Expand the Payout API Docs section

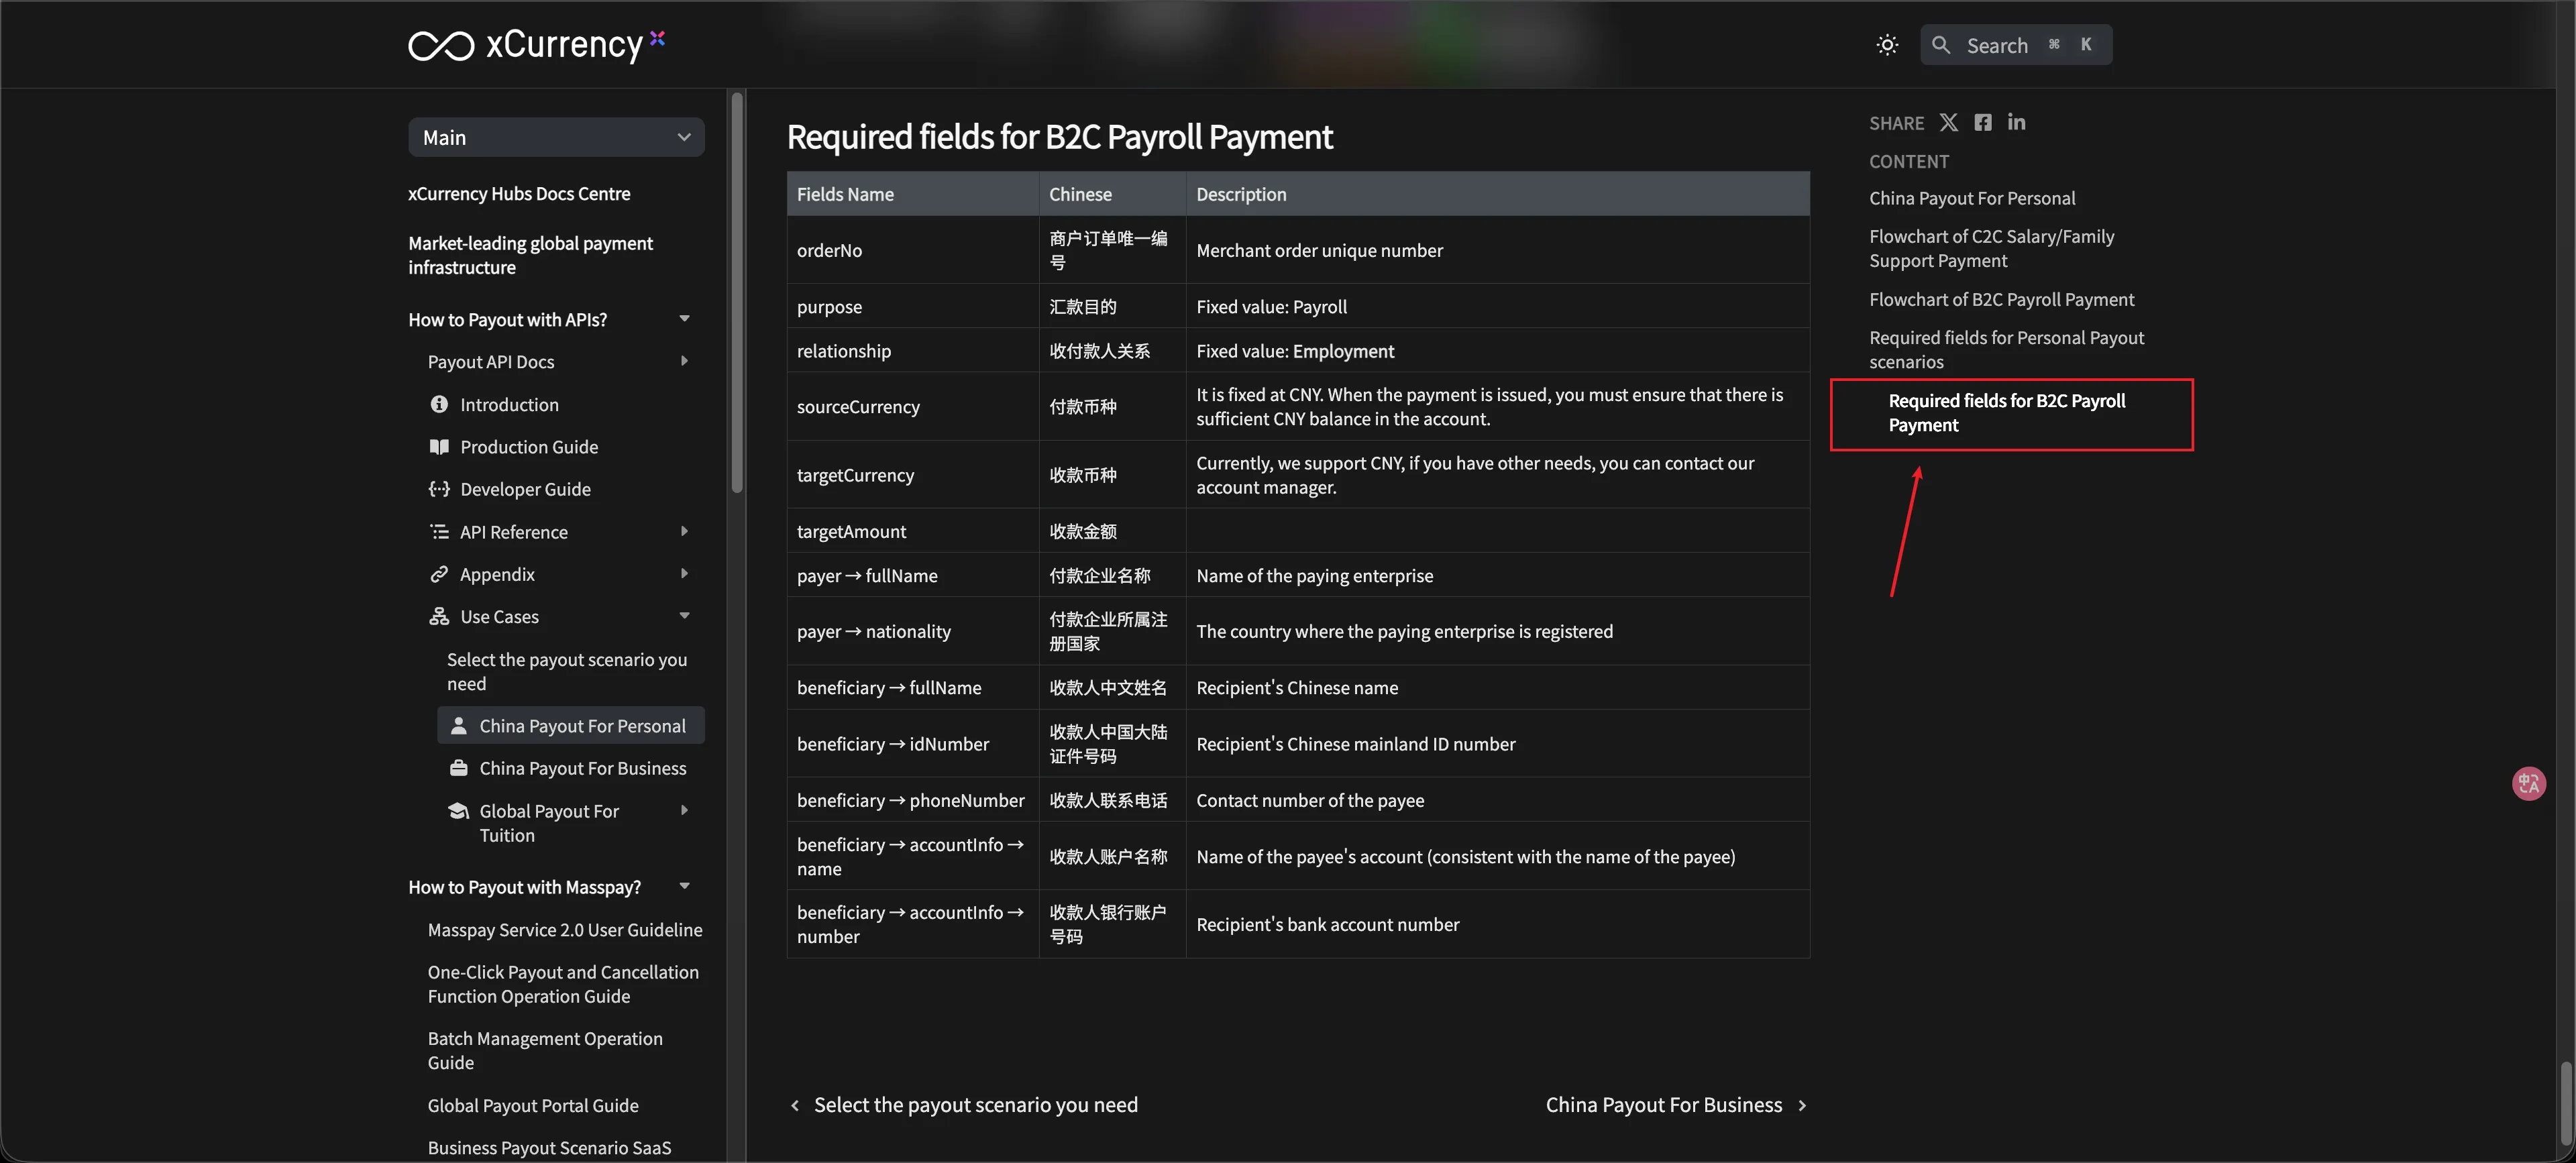coord(684,361)
